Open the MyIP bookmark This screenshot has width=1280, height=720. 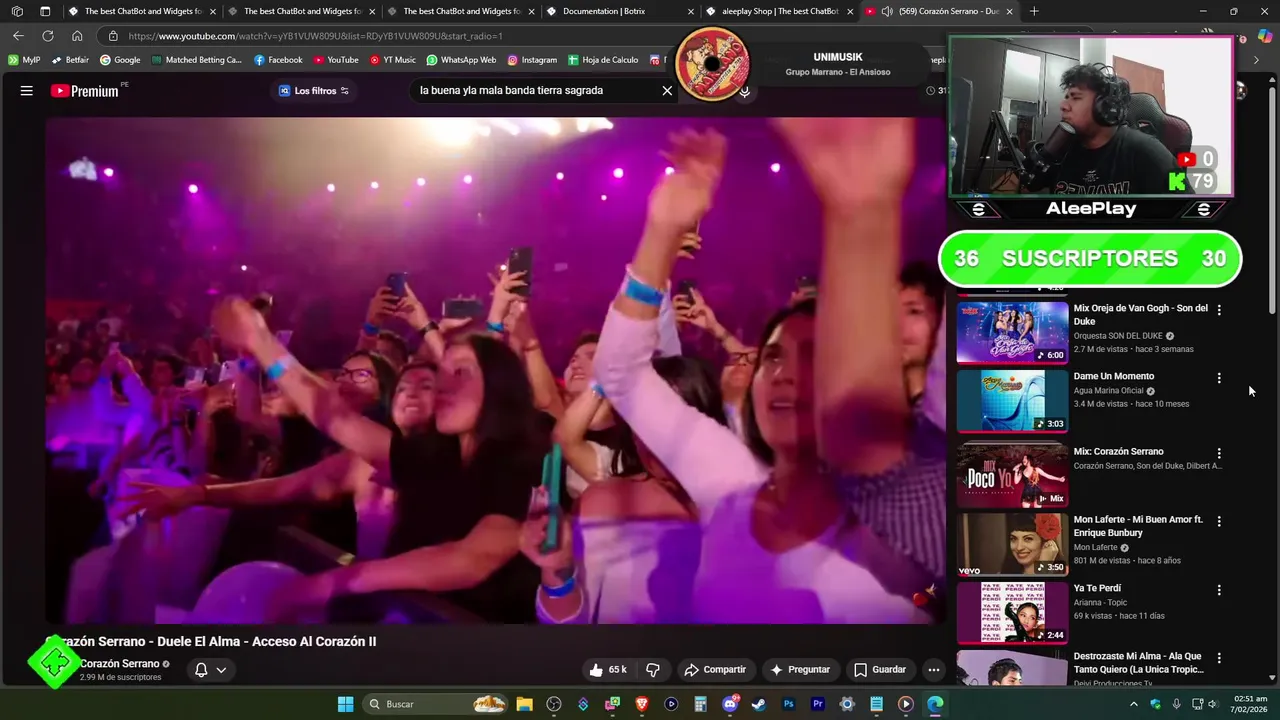tap(24, 60)
